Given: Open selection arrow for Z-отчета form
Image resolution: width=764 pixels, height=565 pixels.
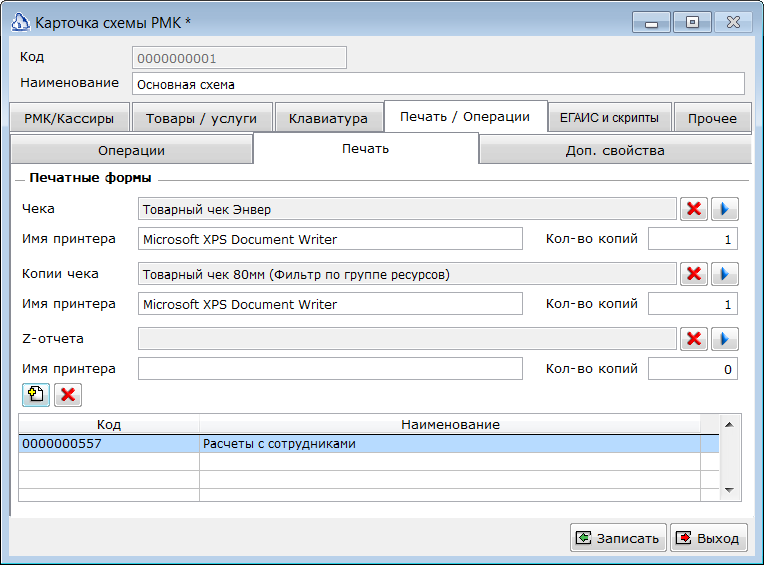Looking at the screenshot, I should click(725, 339).
